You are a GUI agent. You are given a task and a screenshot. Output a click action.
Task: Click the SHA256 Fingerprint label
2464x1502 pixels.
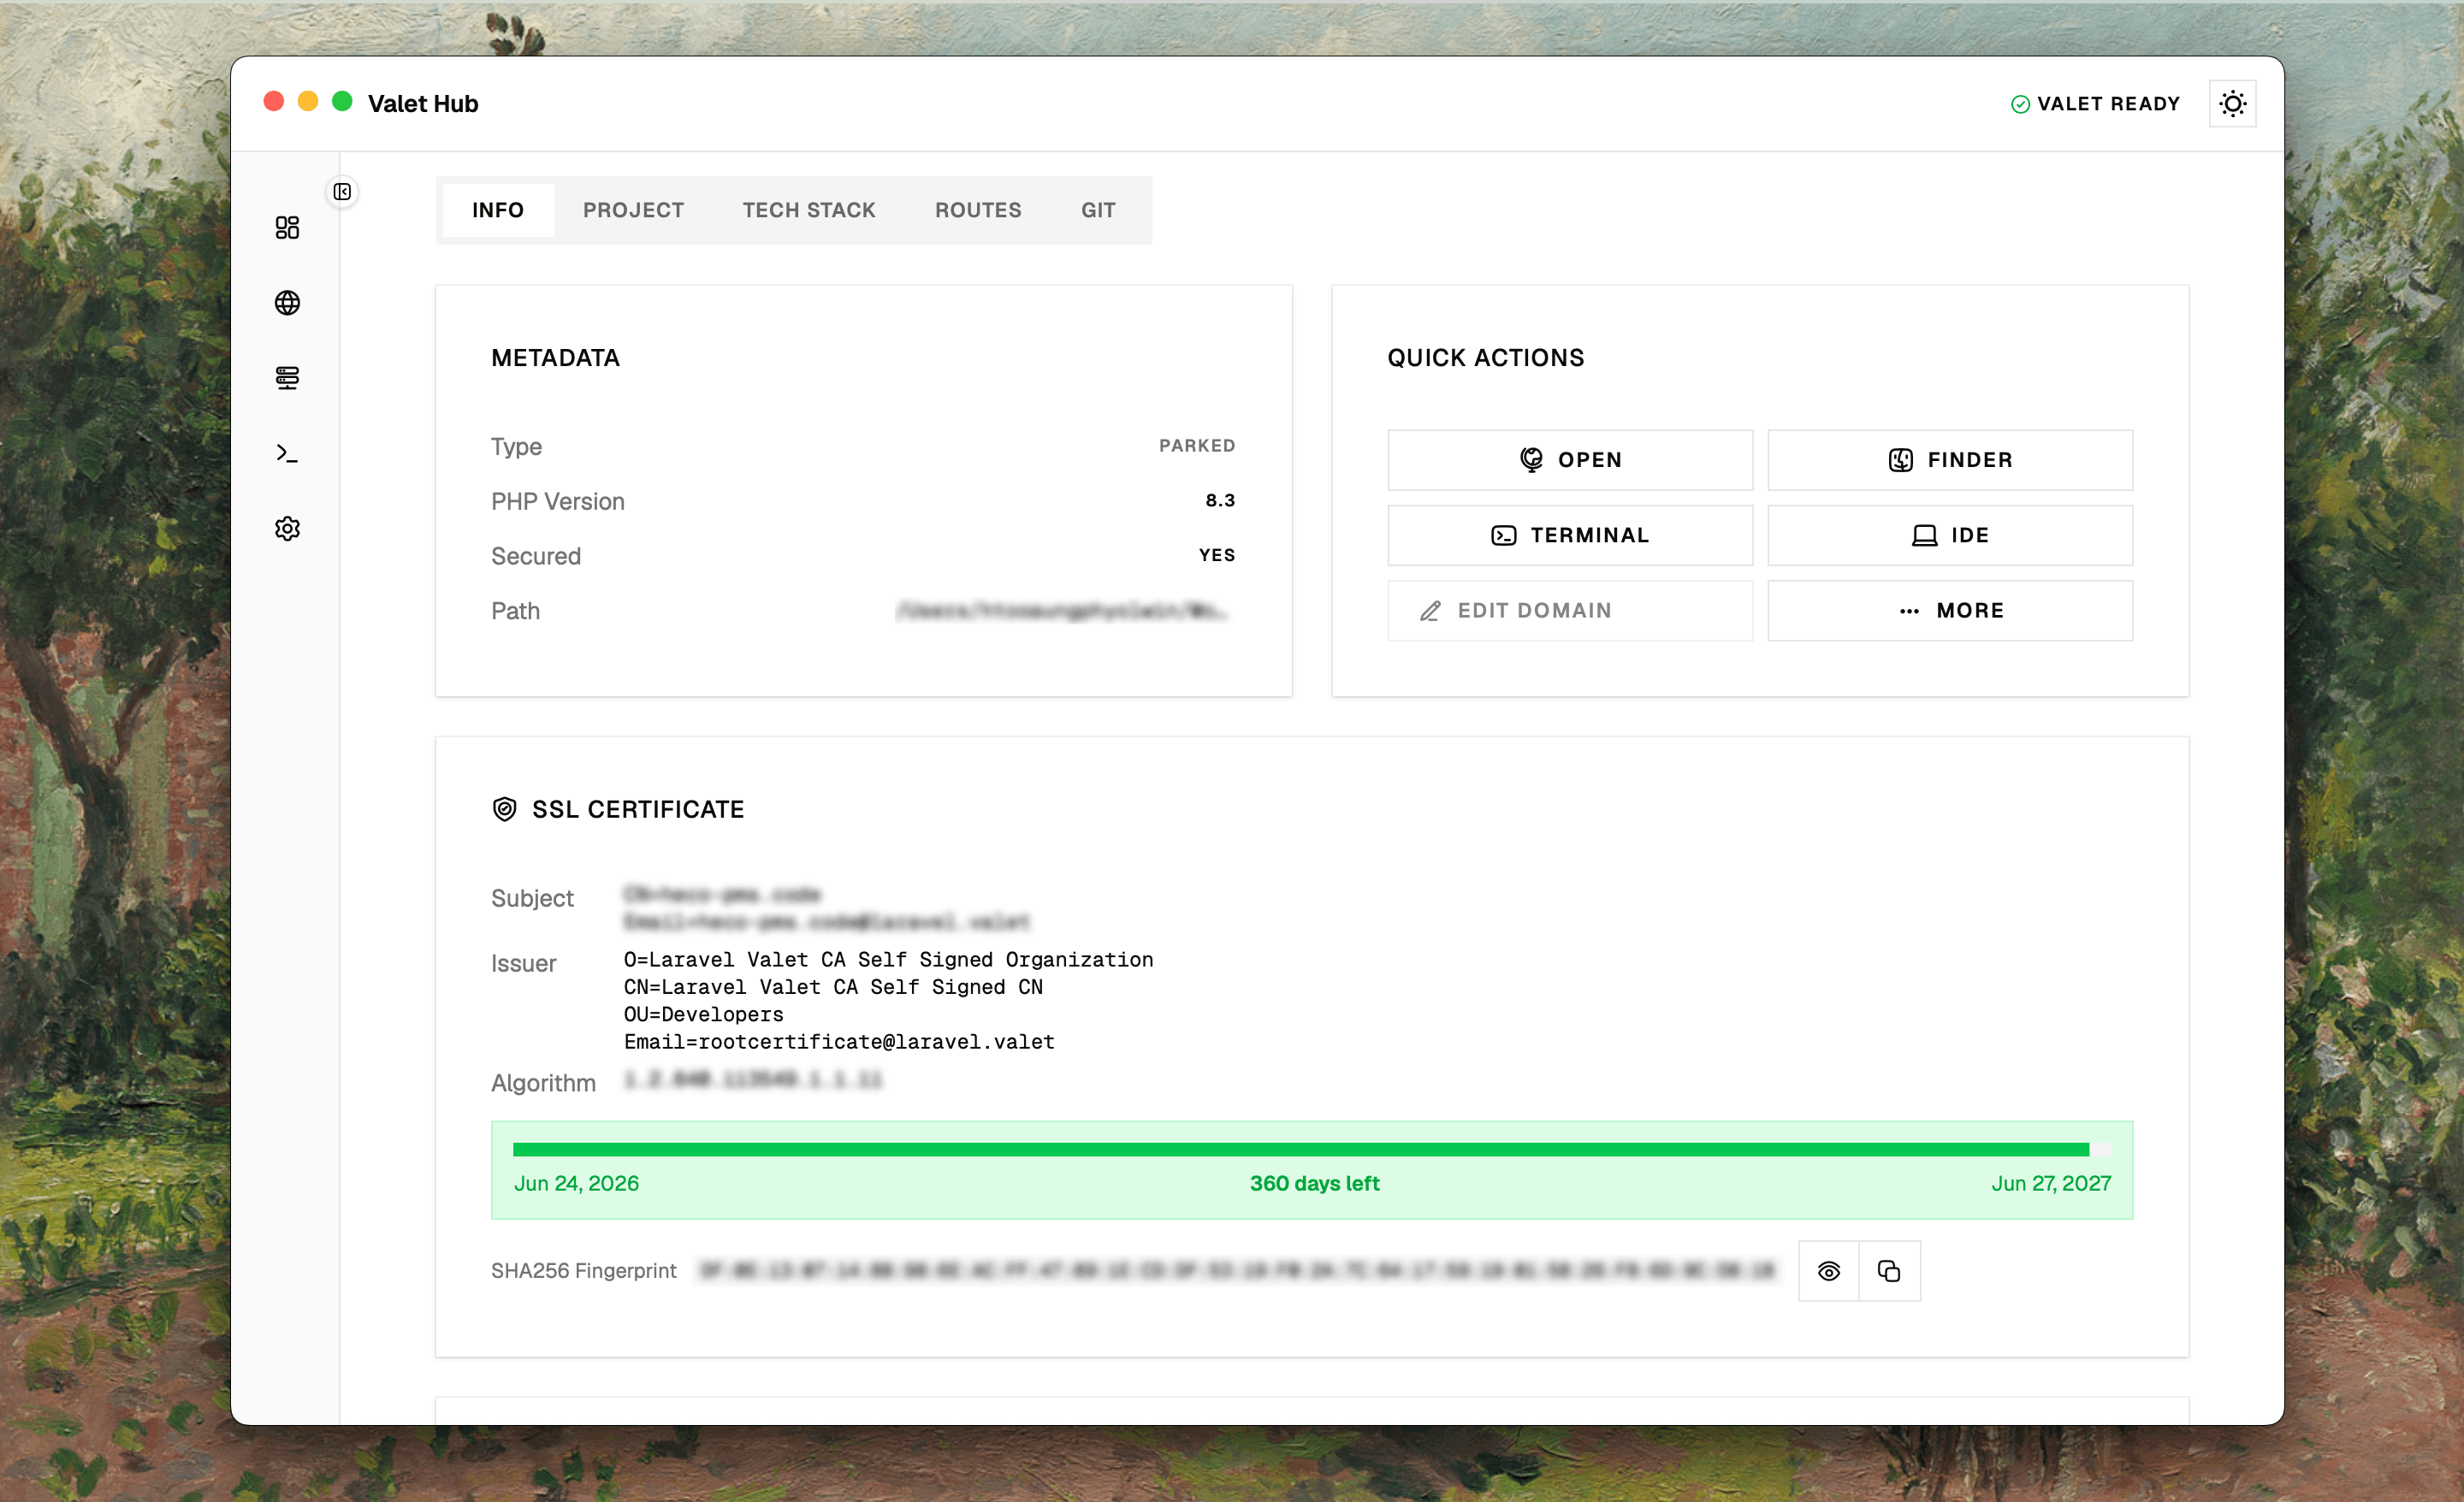583,1270
